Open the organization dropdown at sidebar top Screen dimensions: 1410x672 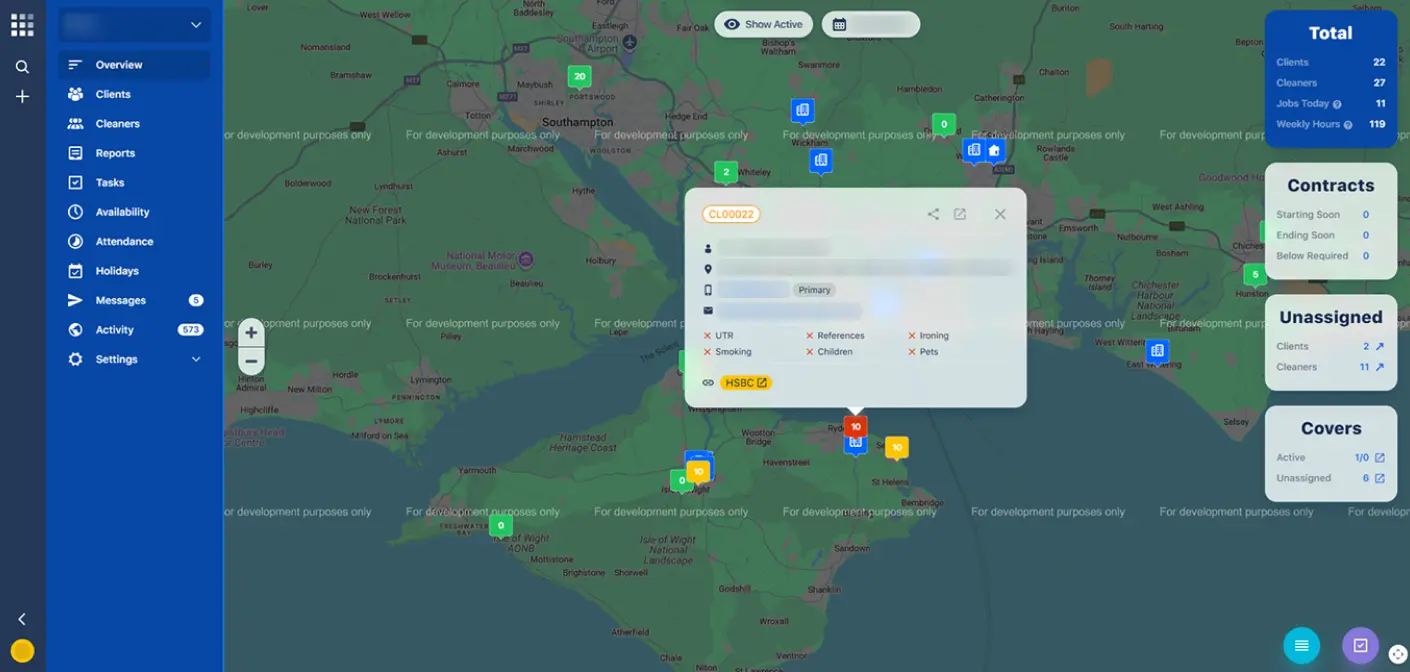pyautogui.click(x=134, y=25)
